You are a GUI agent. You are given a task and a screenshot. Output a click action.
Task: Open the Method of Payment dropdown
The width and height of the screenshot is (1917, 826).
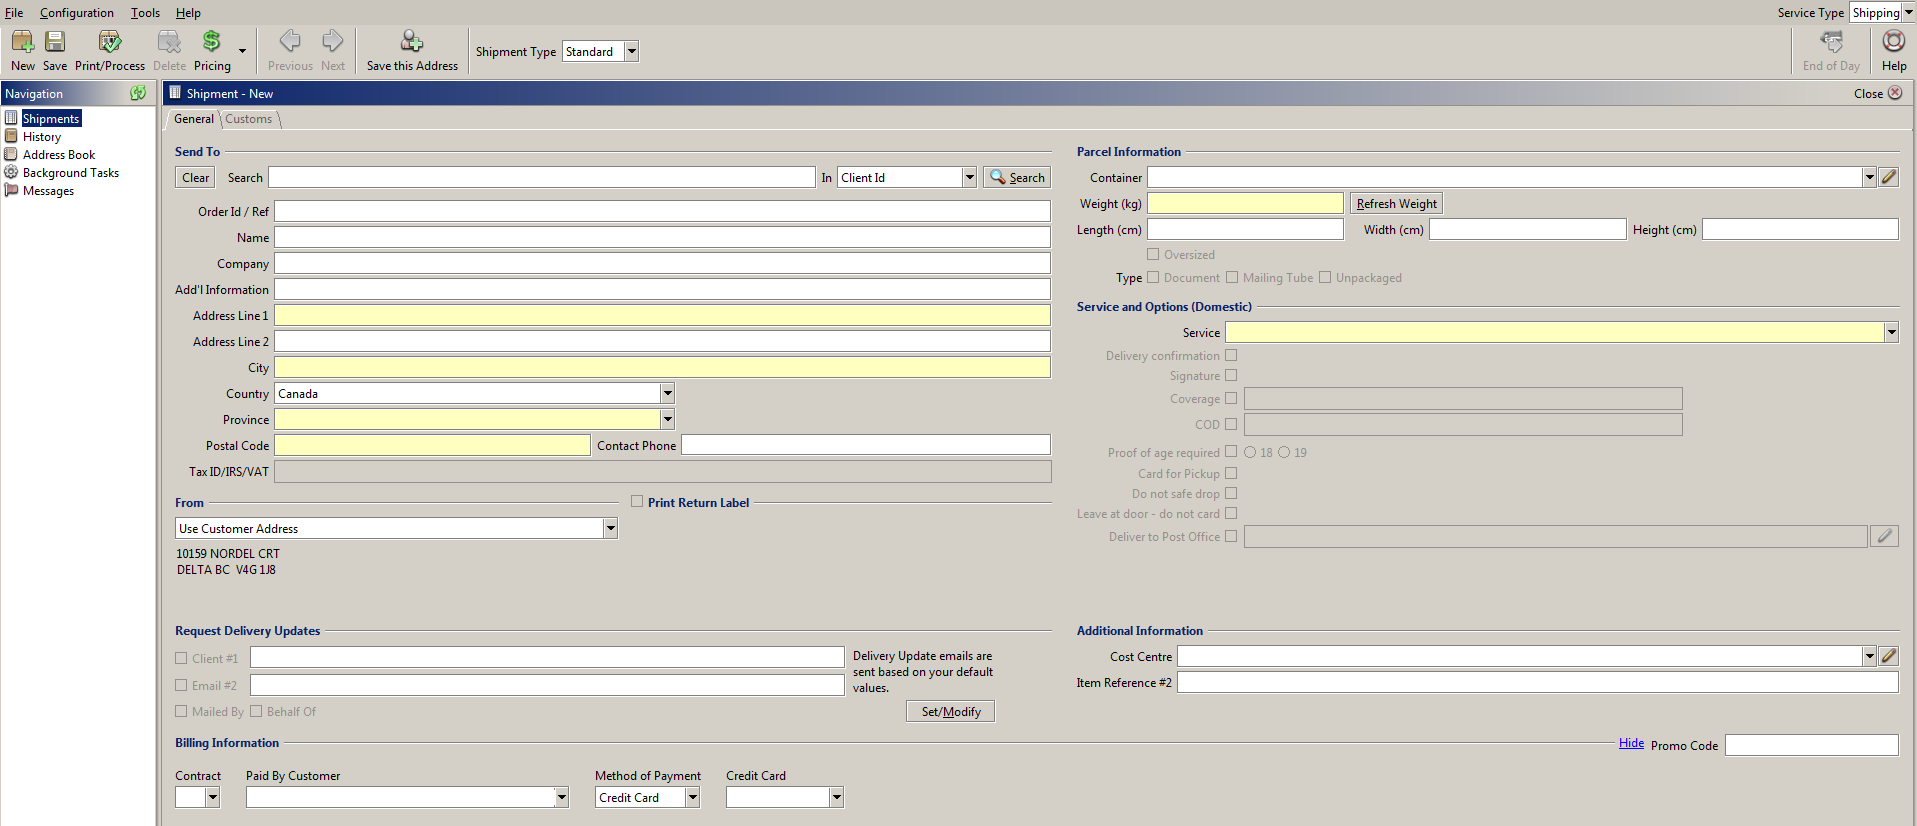click(692, 797)
